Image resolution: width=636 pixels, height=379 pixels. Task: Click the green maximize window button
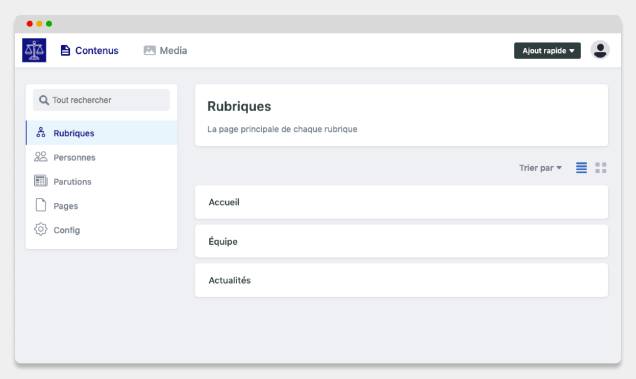click(49, 24)
